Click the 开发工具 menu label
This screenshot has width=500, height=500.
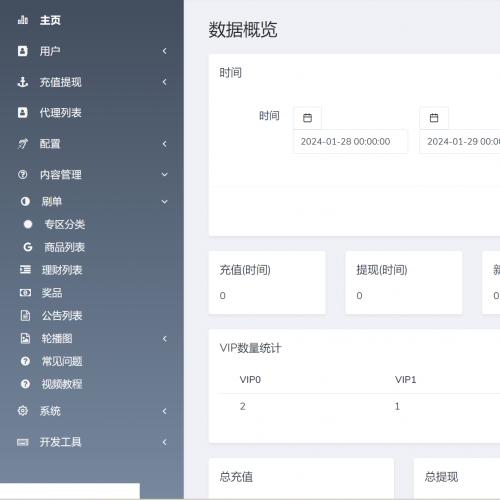[61, 442]
